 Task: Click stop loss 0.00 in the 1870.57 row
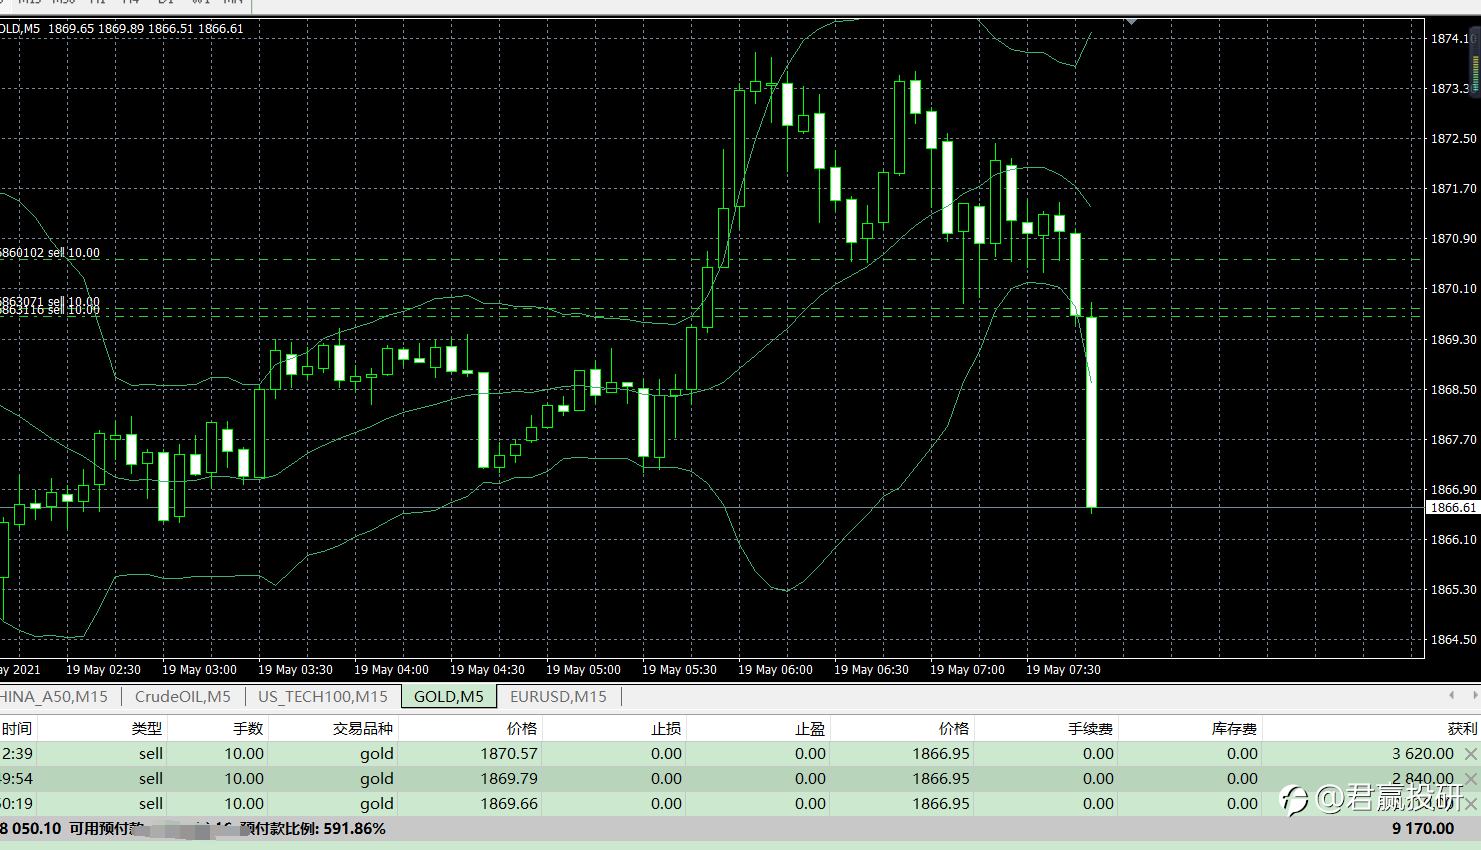coord(666,753)
